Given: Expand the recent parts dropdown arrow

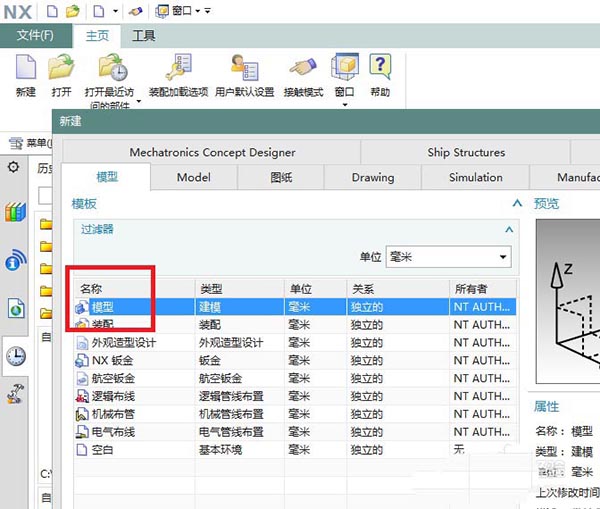Looking at the screenshot, I should 139,101.
